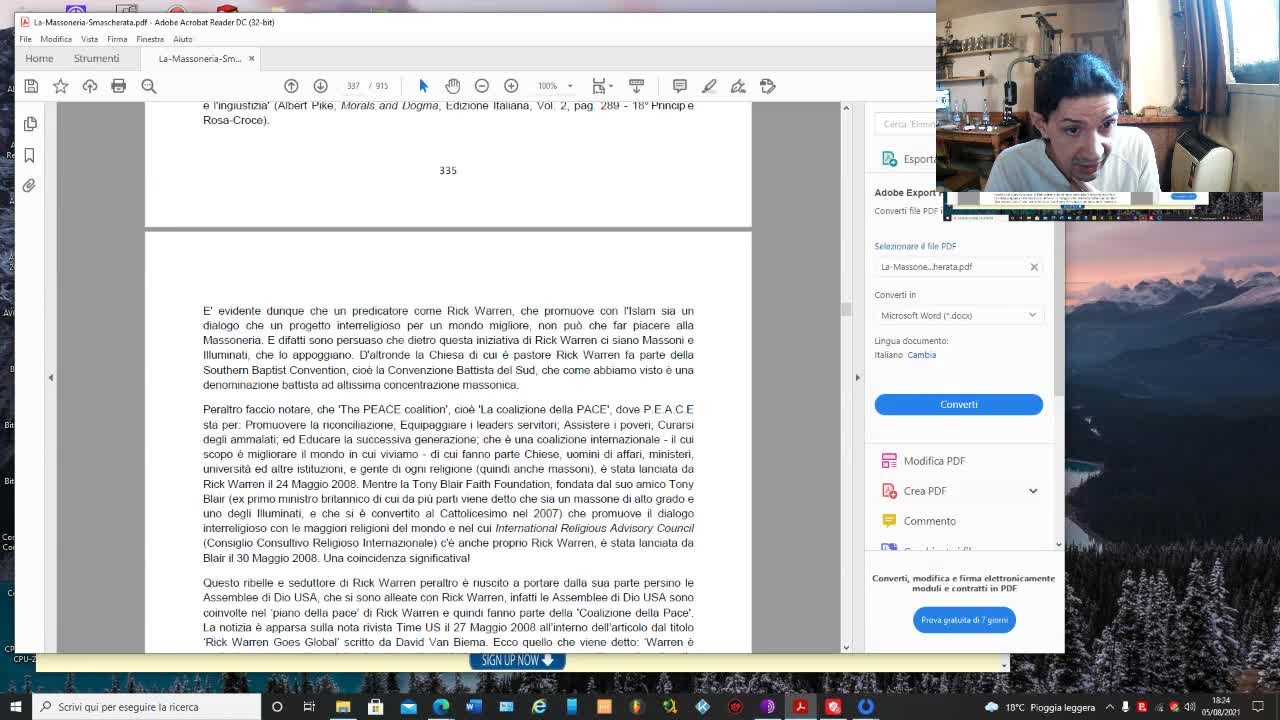
Task: Zoom in with the plus icon
Action: click(511, 86)
